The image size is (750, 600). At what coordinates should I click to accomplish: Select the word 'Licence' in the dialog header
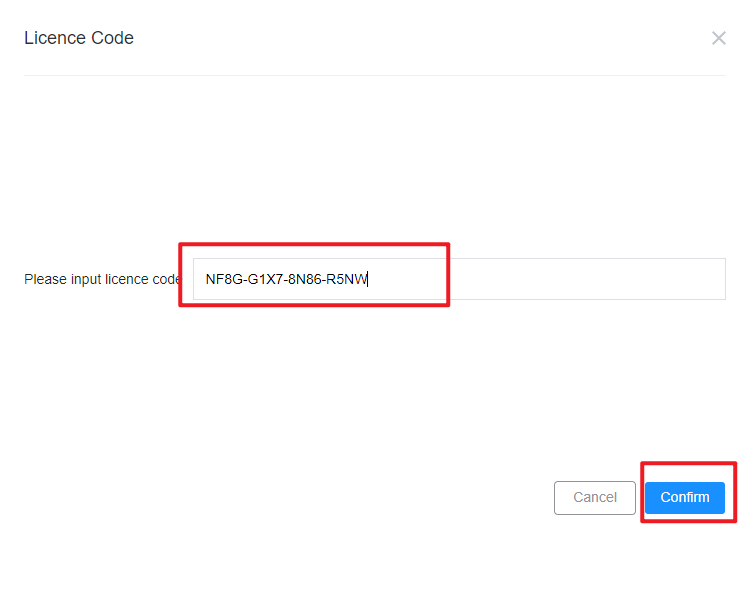[55, 38]
